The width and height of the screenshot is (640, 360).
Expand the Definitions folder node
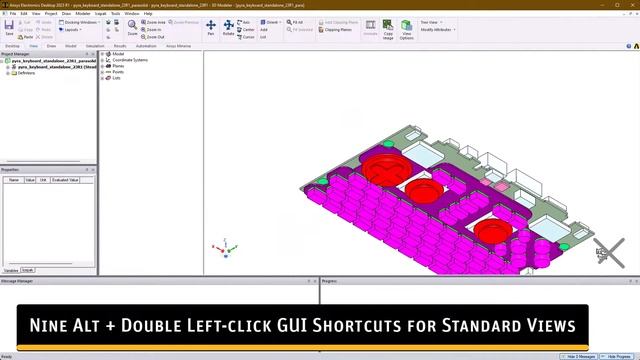click(8, 73)
